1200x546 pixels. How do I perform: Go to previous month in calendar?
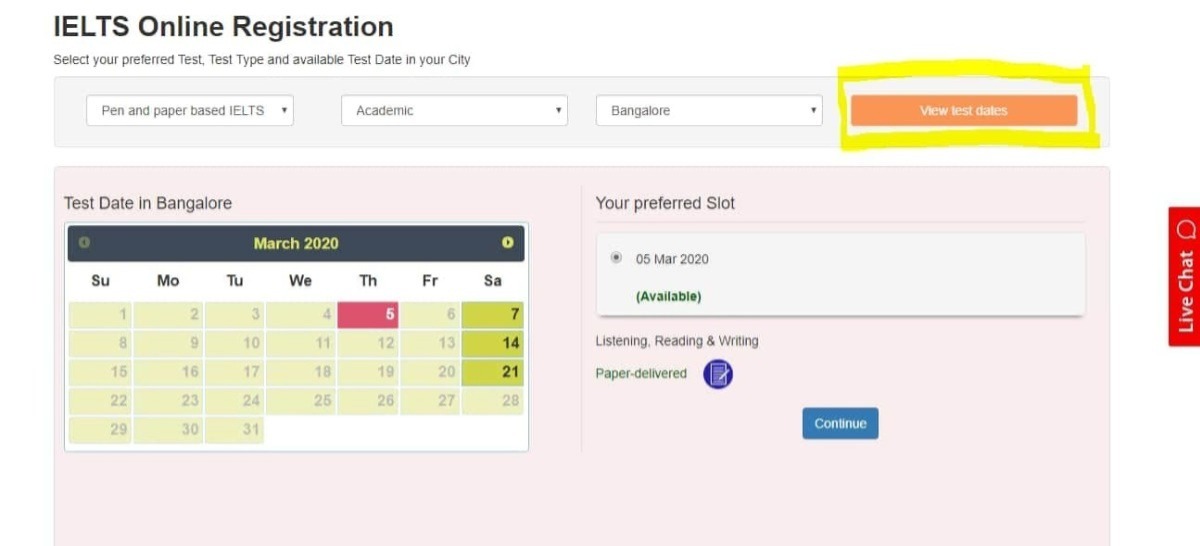tap(84, 243)
